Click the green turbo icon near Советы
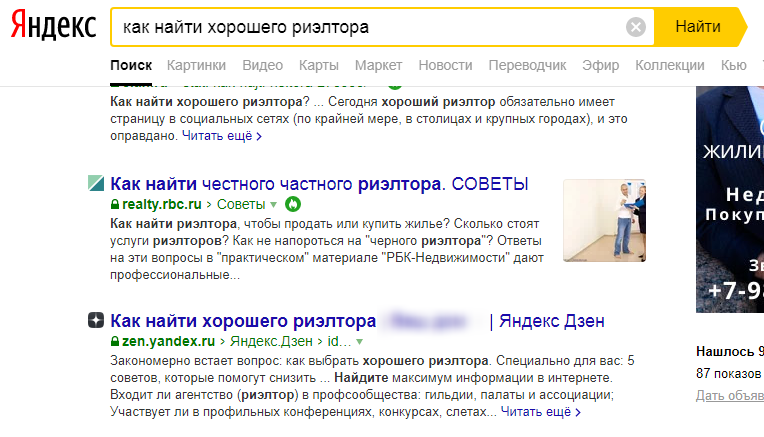The height and width of the screenshot is (437, 764). click(x=293, y=204)
